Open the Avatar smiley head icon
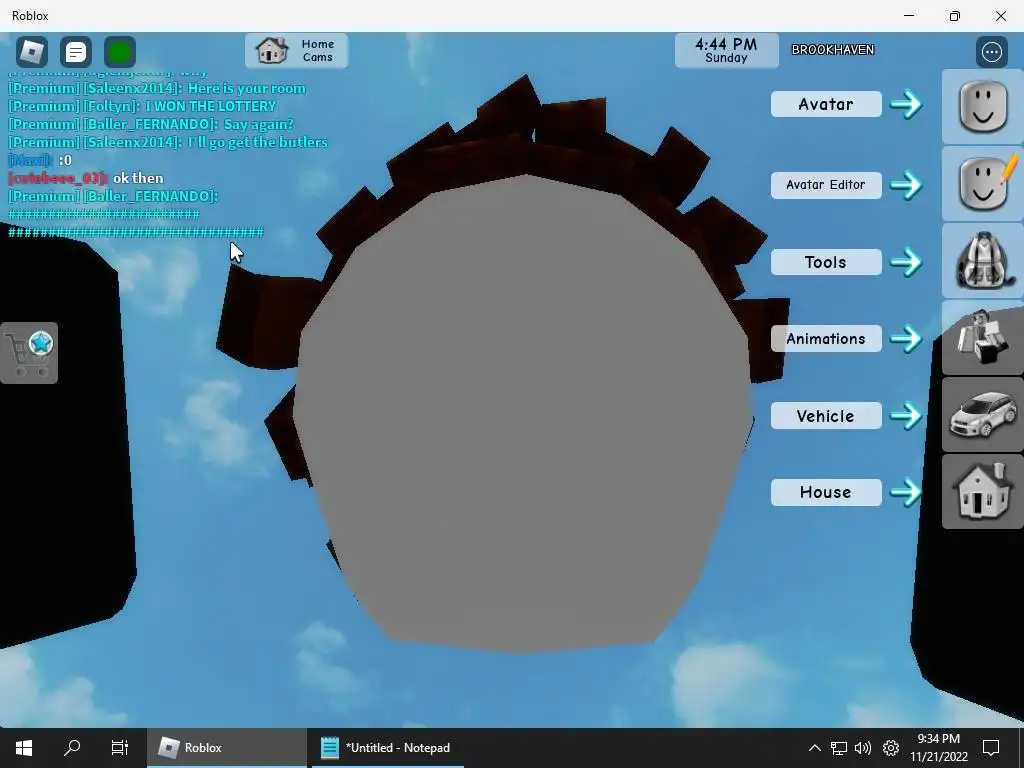This screenshot has height=768, width=1024. pyautogui.click(x=983, y=106)
